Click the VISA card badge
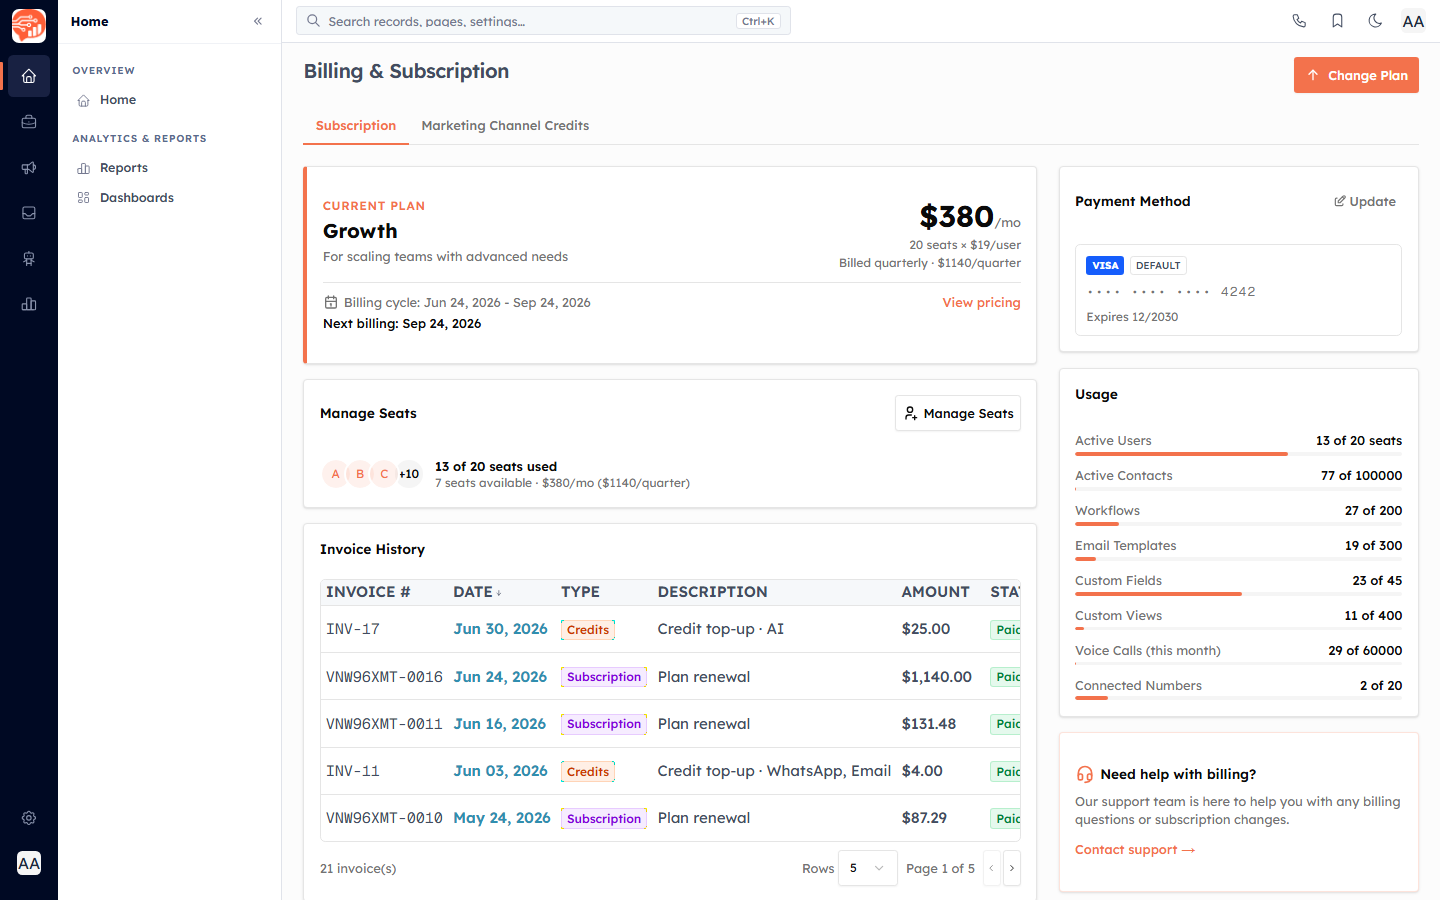 1105,266
